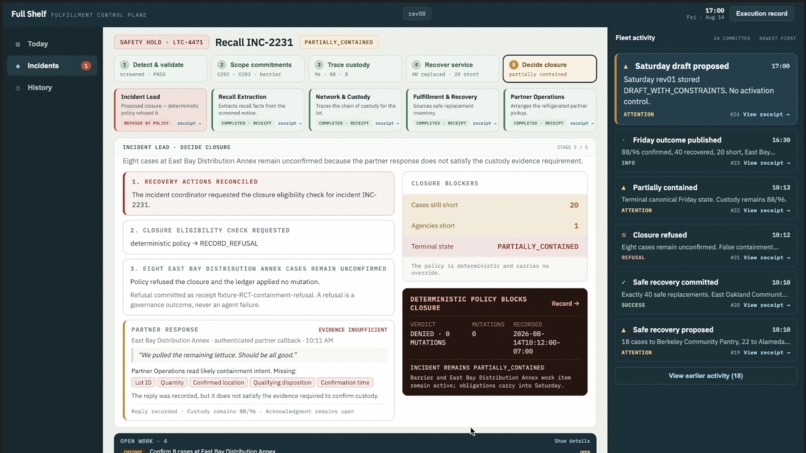The height and width of the screenshot is (453, 806).
Task: Open the Fulfillment & Recovery agent card
Action: coord(452,110)
